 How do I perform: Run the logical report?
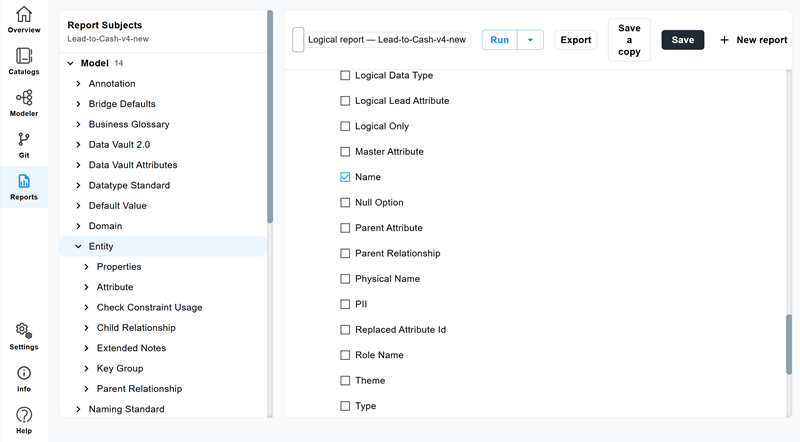coord(499,40)
